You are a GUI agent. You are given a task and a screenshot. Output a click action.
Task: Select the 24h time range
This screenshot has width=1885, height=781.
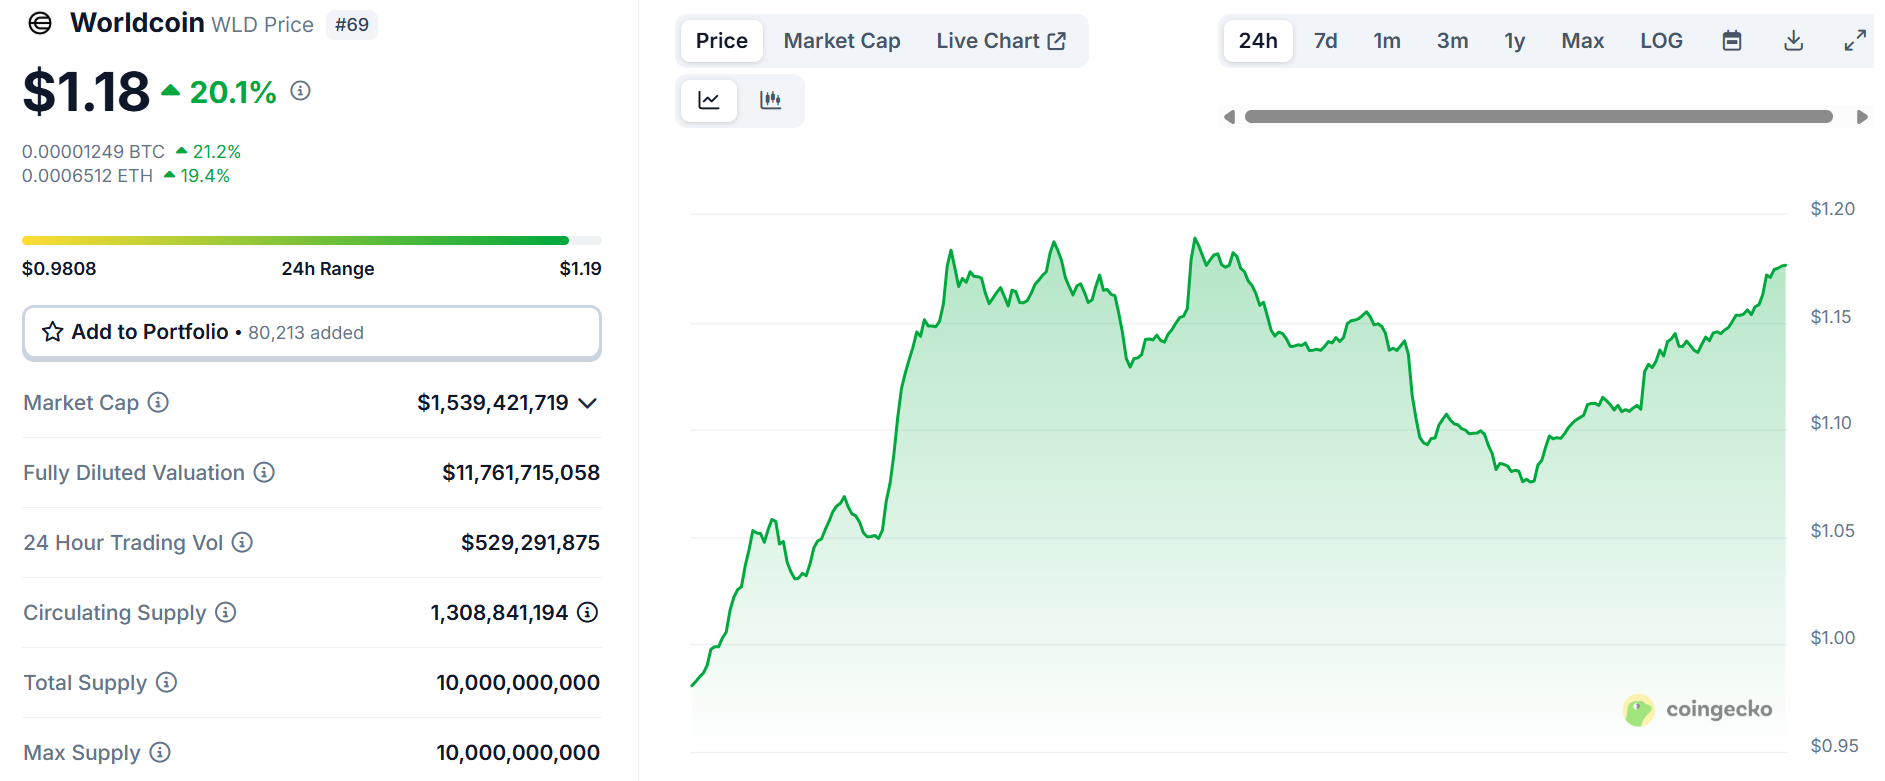pyautogui.click(x=1258, y=41)
